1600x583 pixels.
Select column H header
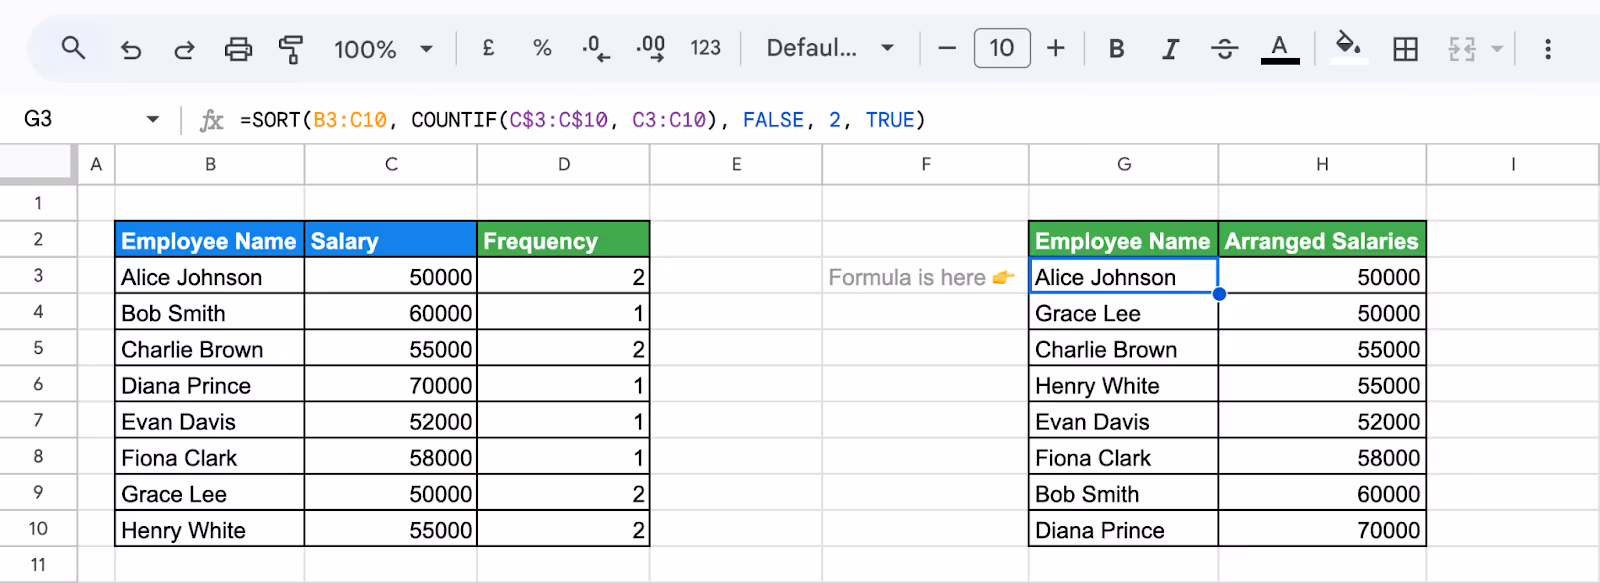click(x=1322, y=164)
